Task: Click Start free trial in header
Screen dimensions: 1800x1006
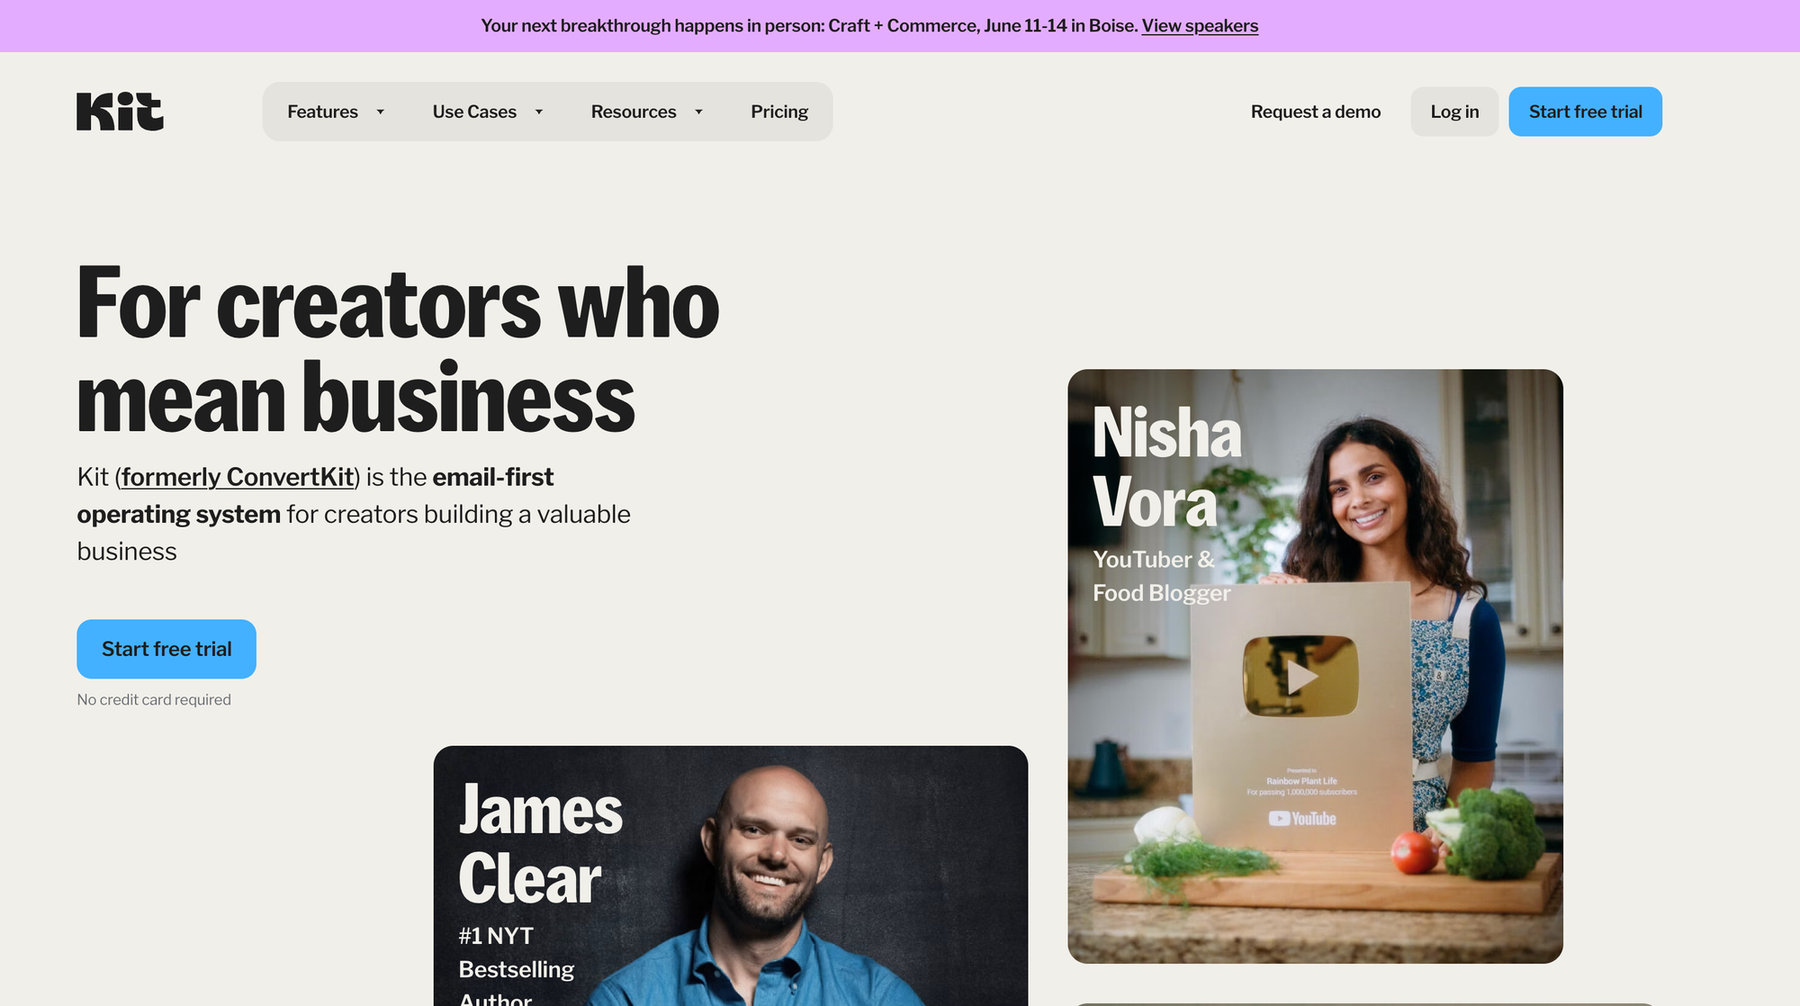Action: 1585,112
